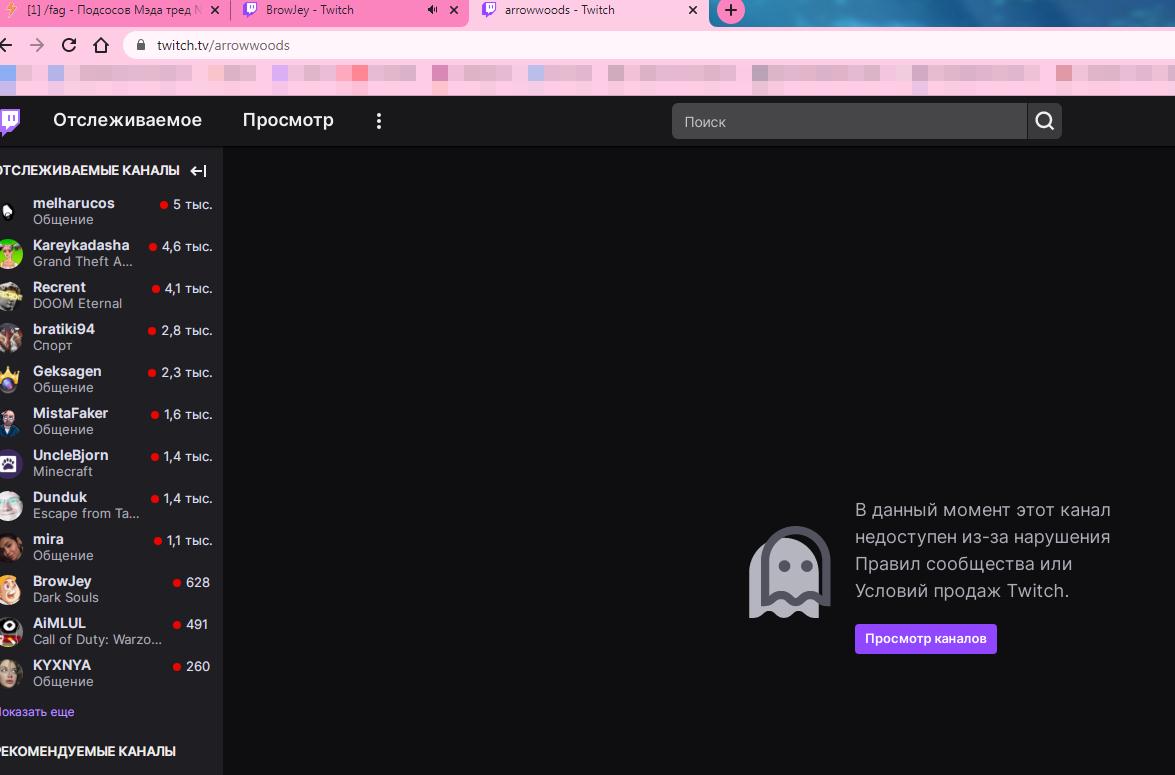Reload the browser page
This screenshot has width=1175, height=775.
(69, 45)
